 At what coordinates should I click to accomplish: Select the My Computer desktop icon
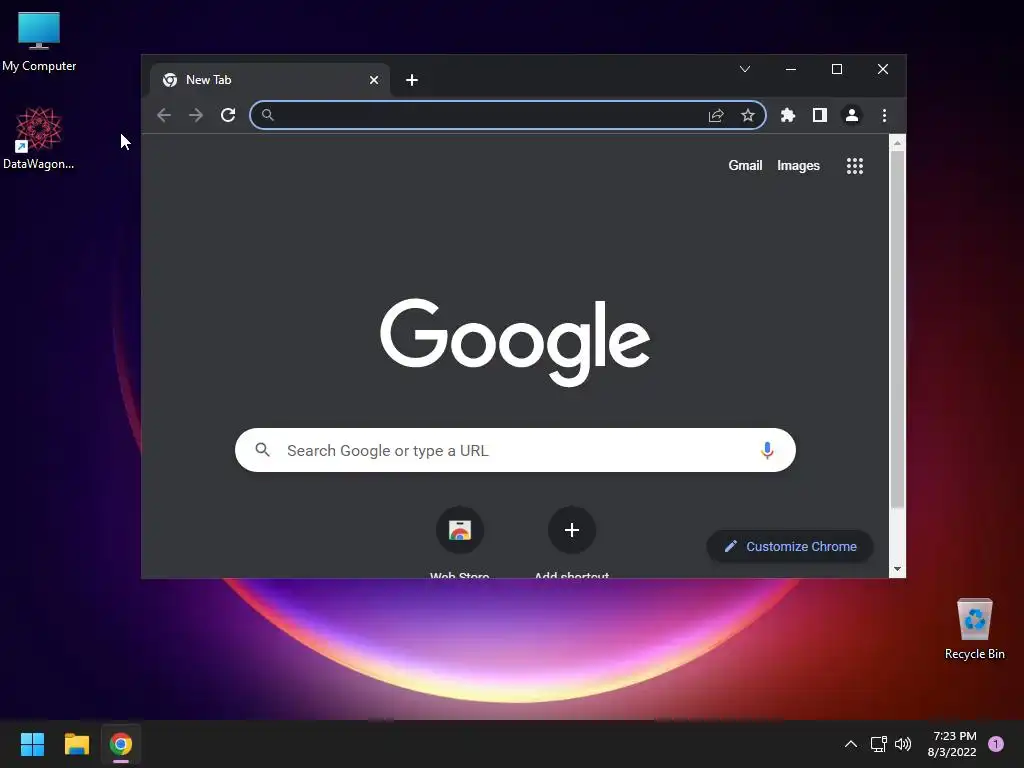click(39, 42)
